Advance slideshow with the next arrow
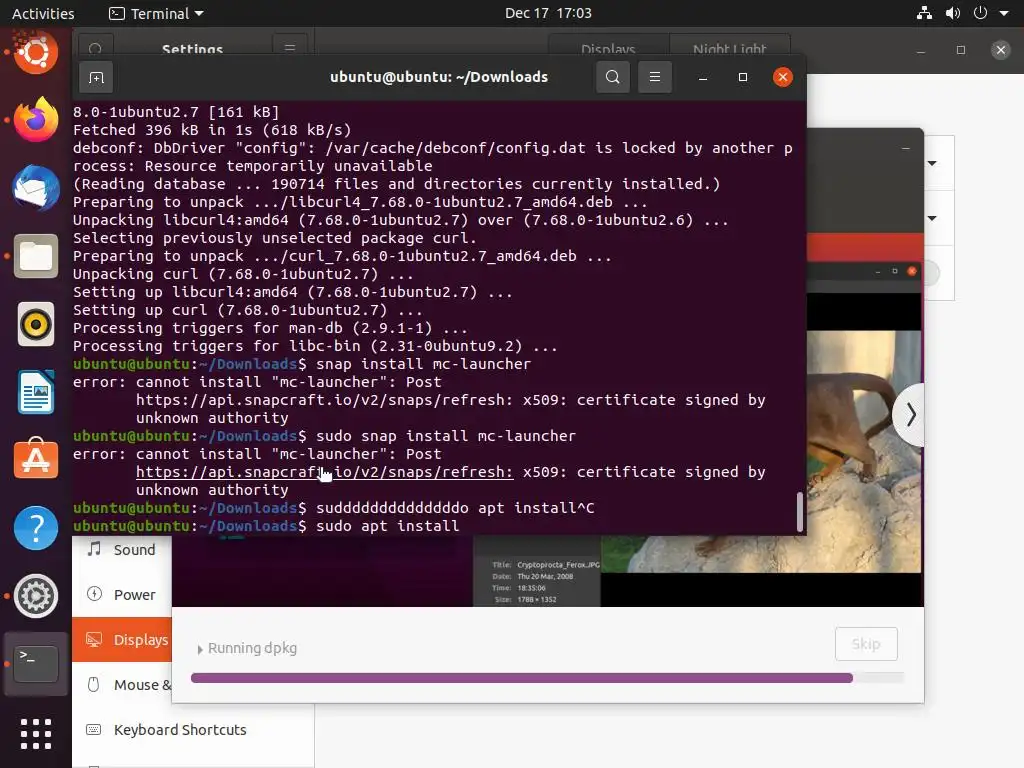This screenshot has width=1024, height=768. (910, 415)
